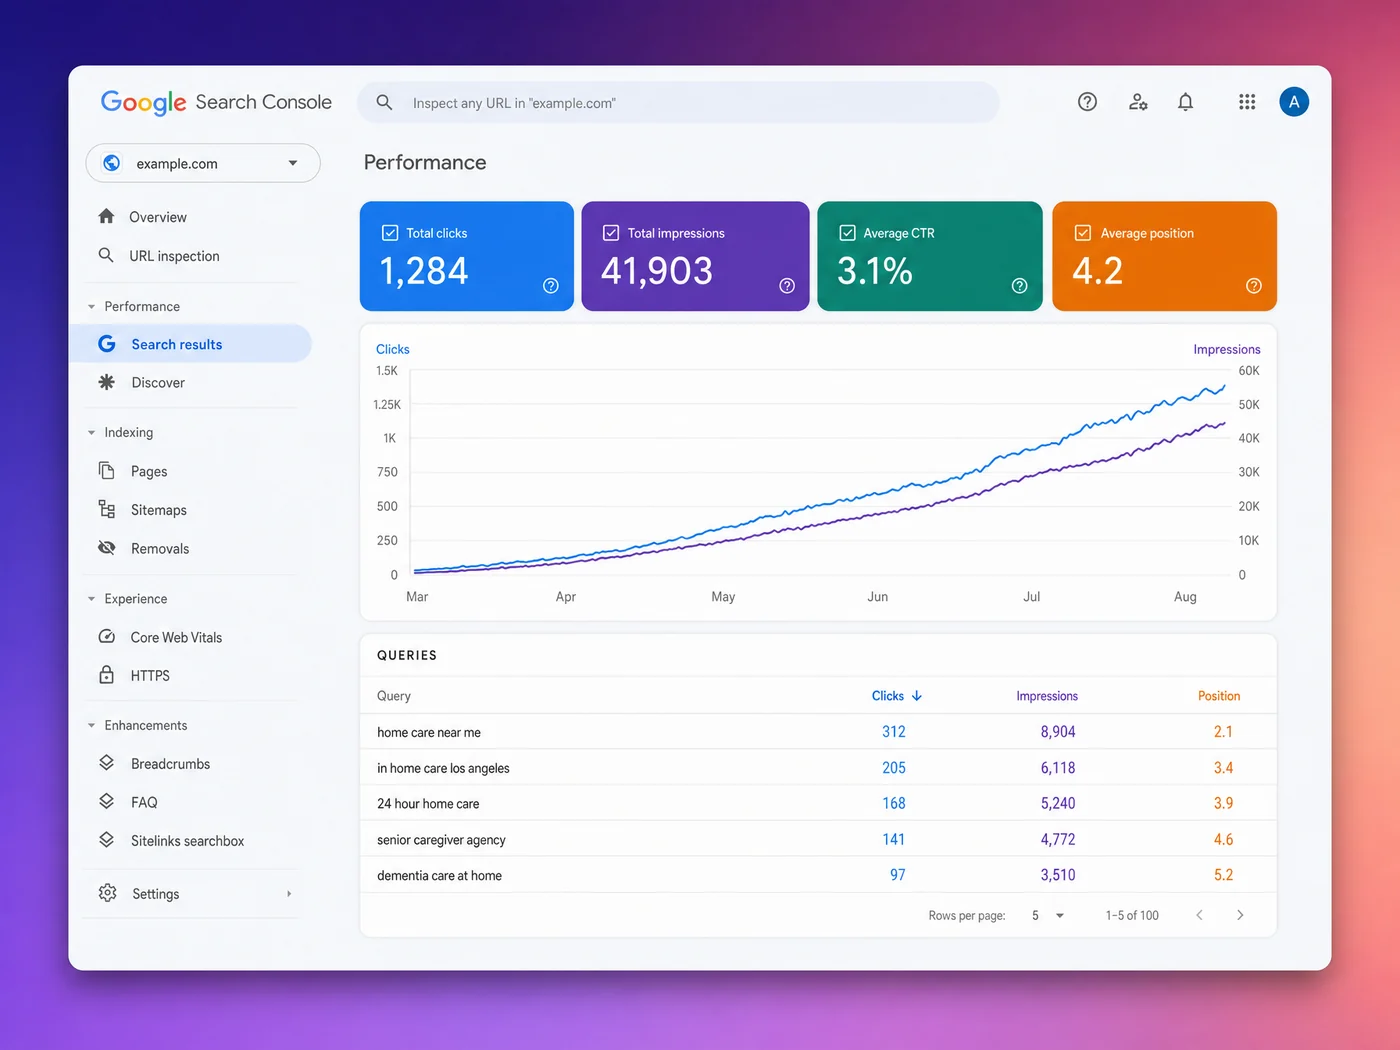Click the FAQ layers icon
Viewport: 1400px width, 1050px height.
pos(107,801)
